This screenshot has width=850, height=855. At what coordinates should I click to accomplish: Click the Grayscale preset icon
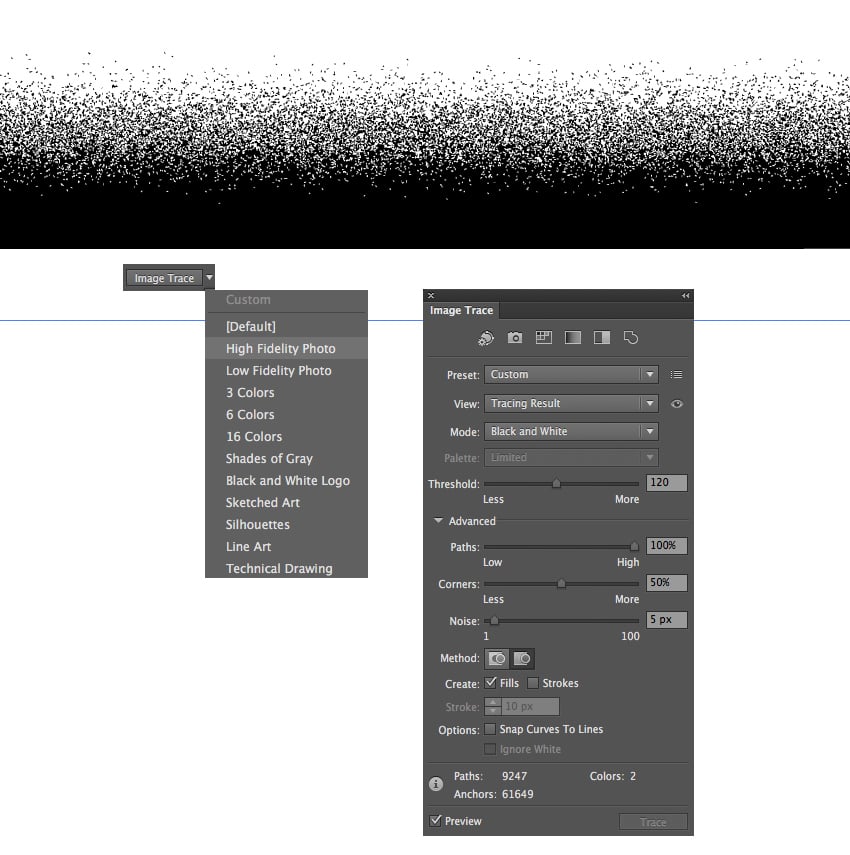click(572, 338)
